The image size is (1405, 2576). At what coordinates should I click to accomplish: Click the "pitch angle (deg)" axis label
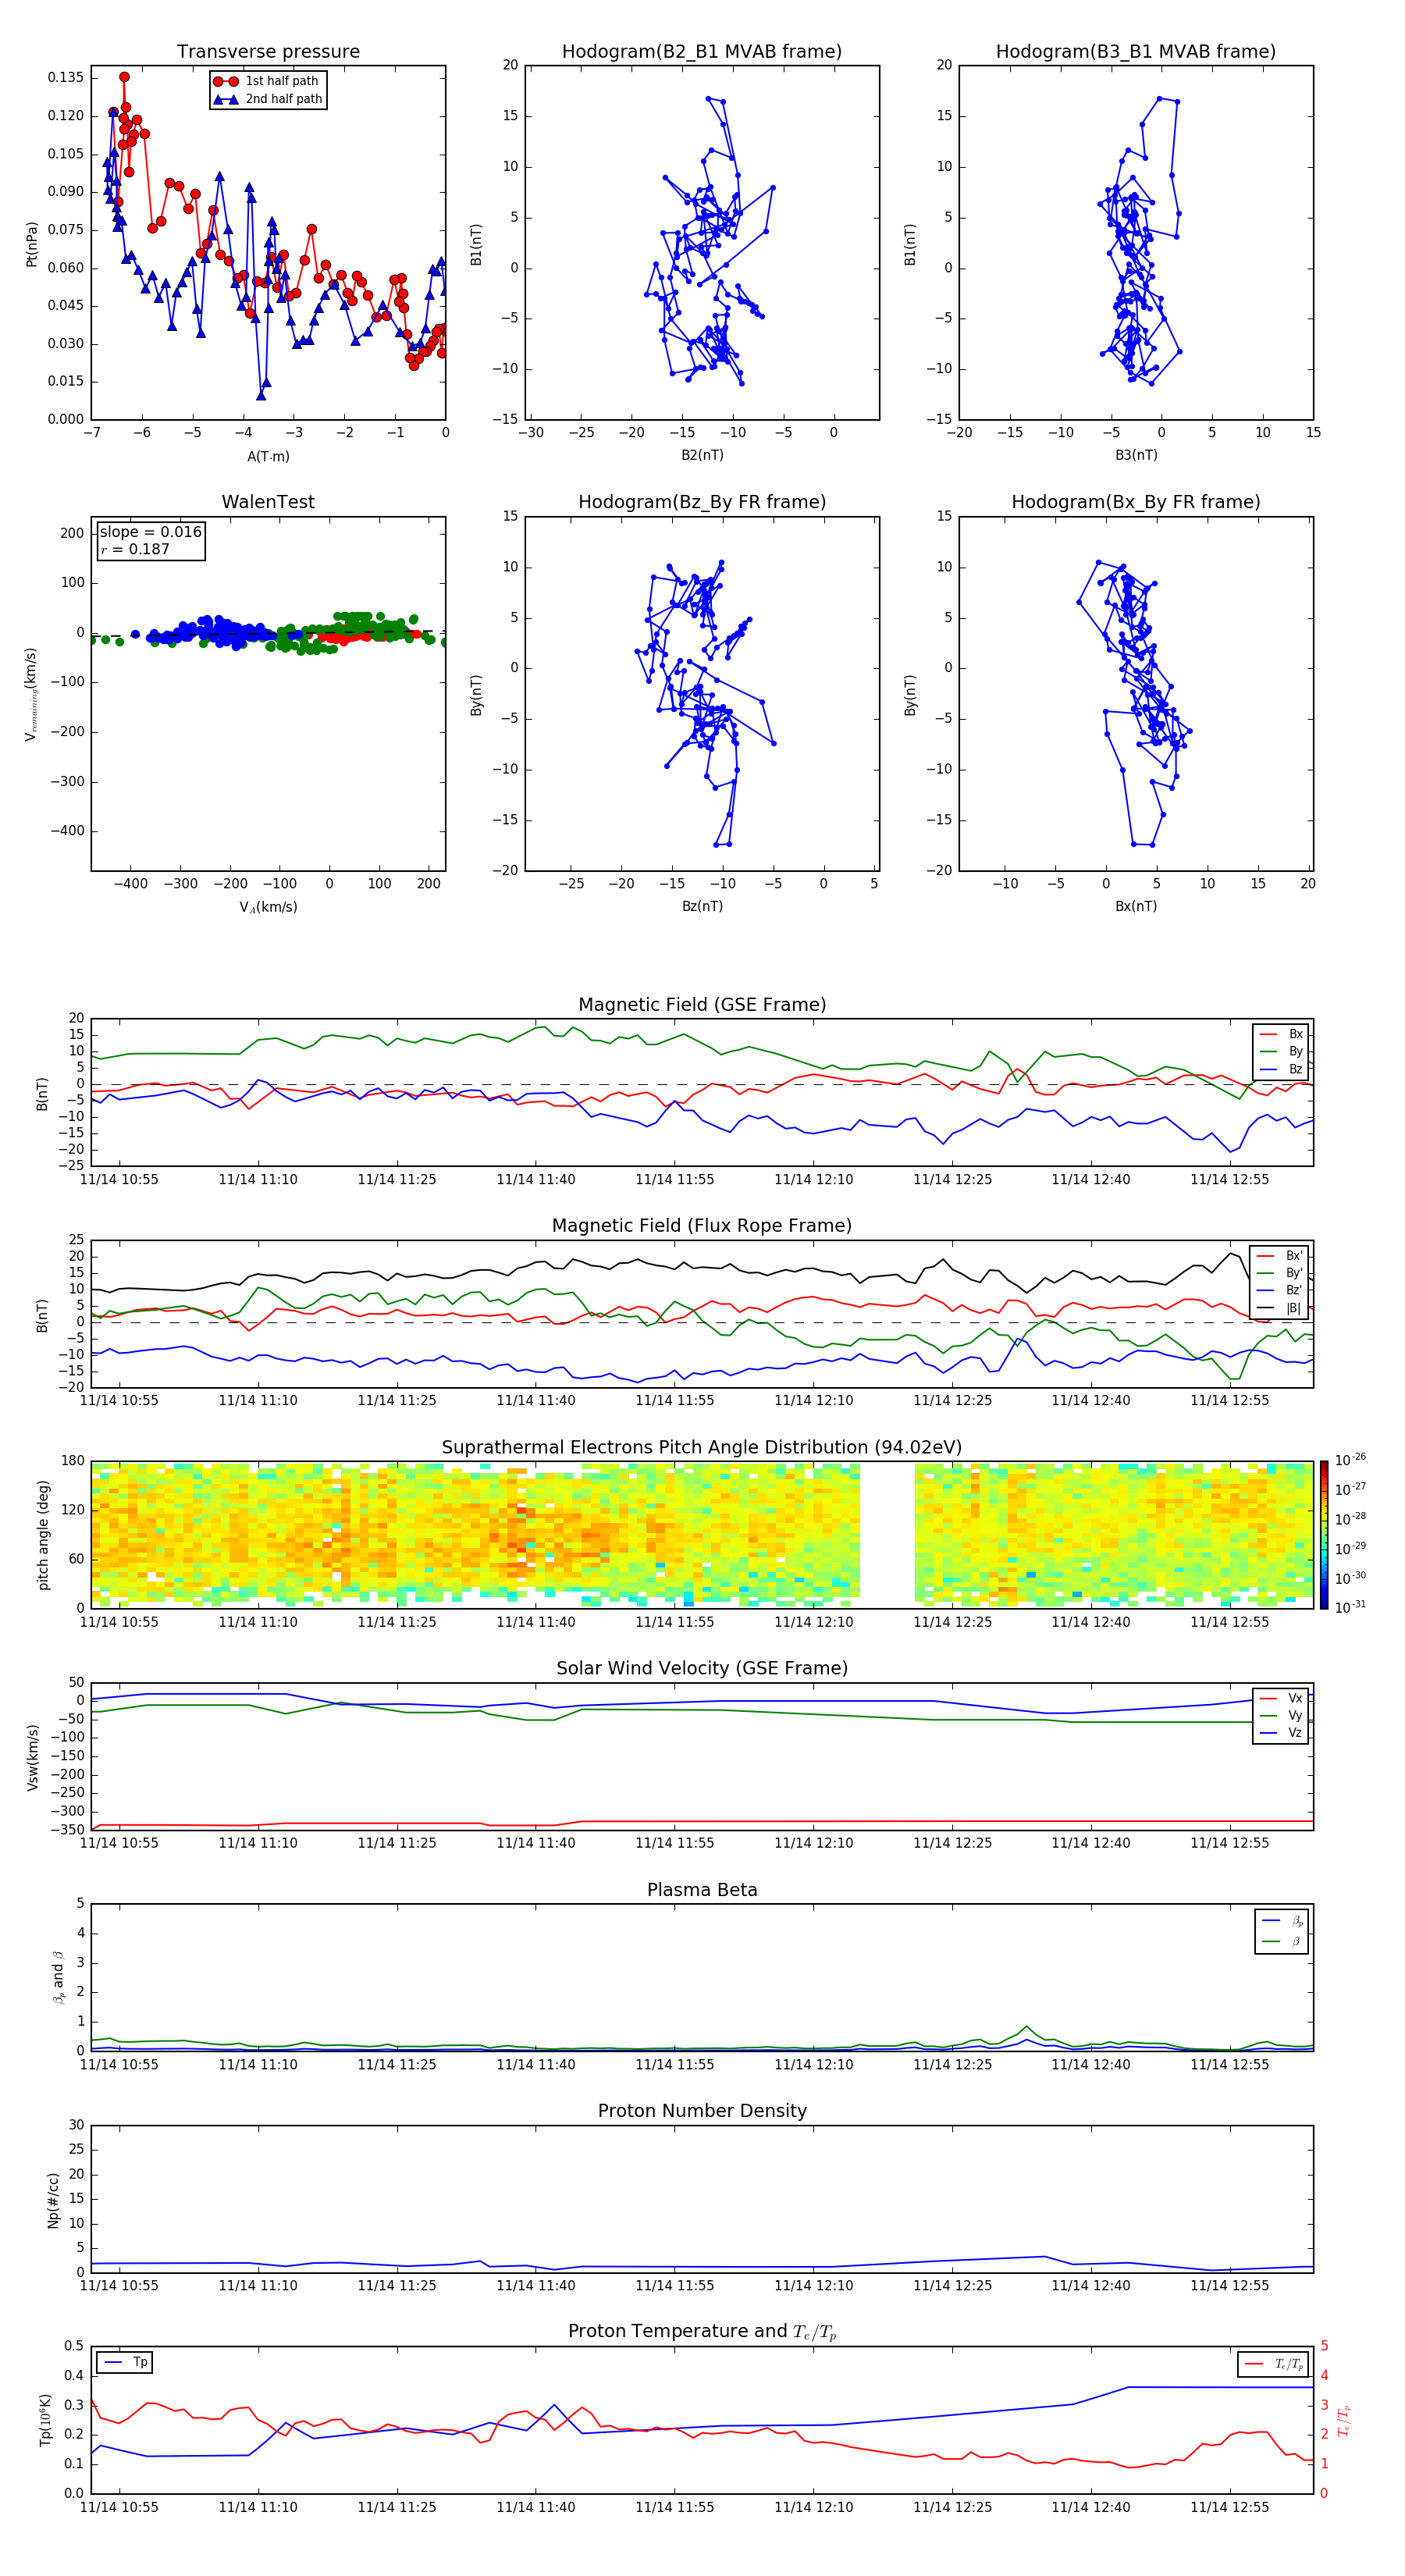click(43, 1535)
